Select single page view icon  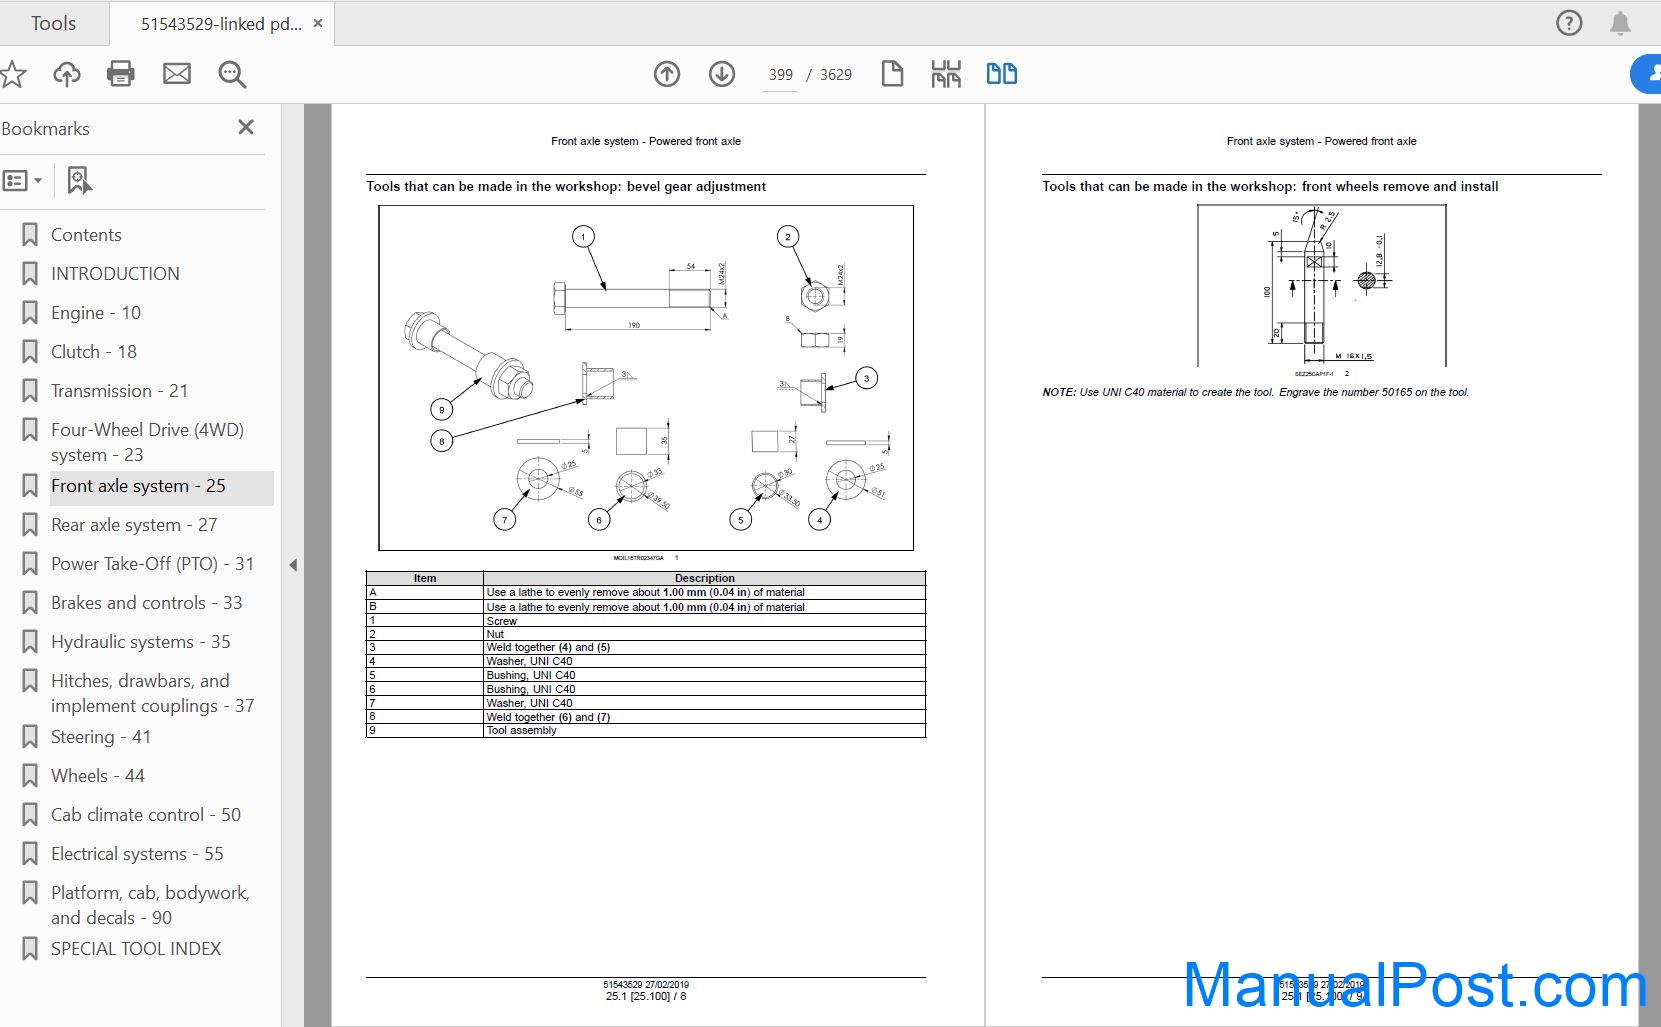(x=892, y=74)
